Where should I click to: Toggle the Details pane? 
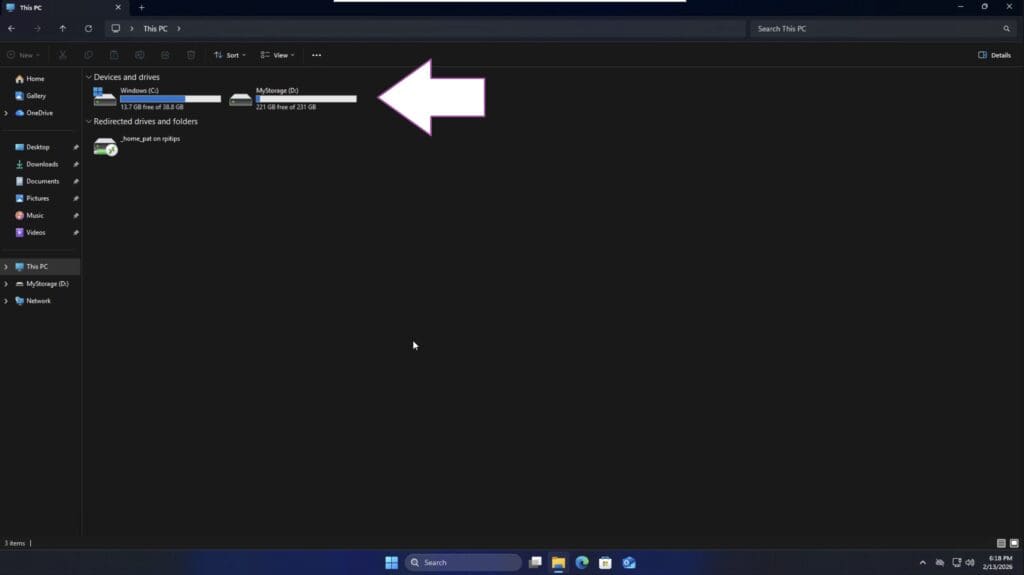[994, 55]
